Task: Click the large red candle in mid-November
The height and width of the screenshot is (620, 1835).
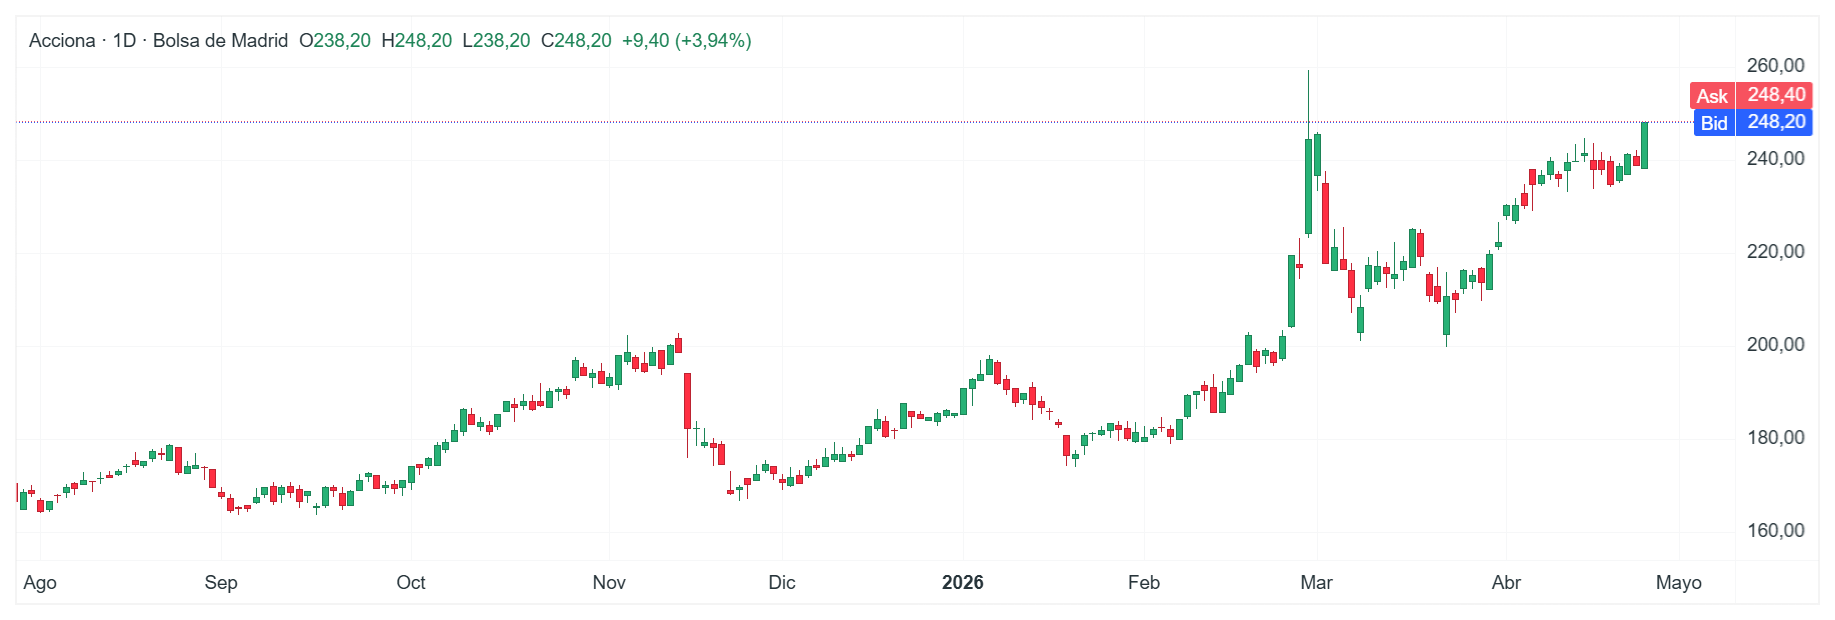Action: [x=687, y=400]
